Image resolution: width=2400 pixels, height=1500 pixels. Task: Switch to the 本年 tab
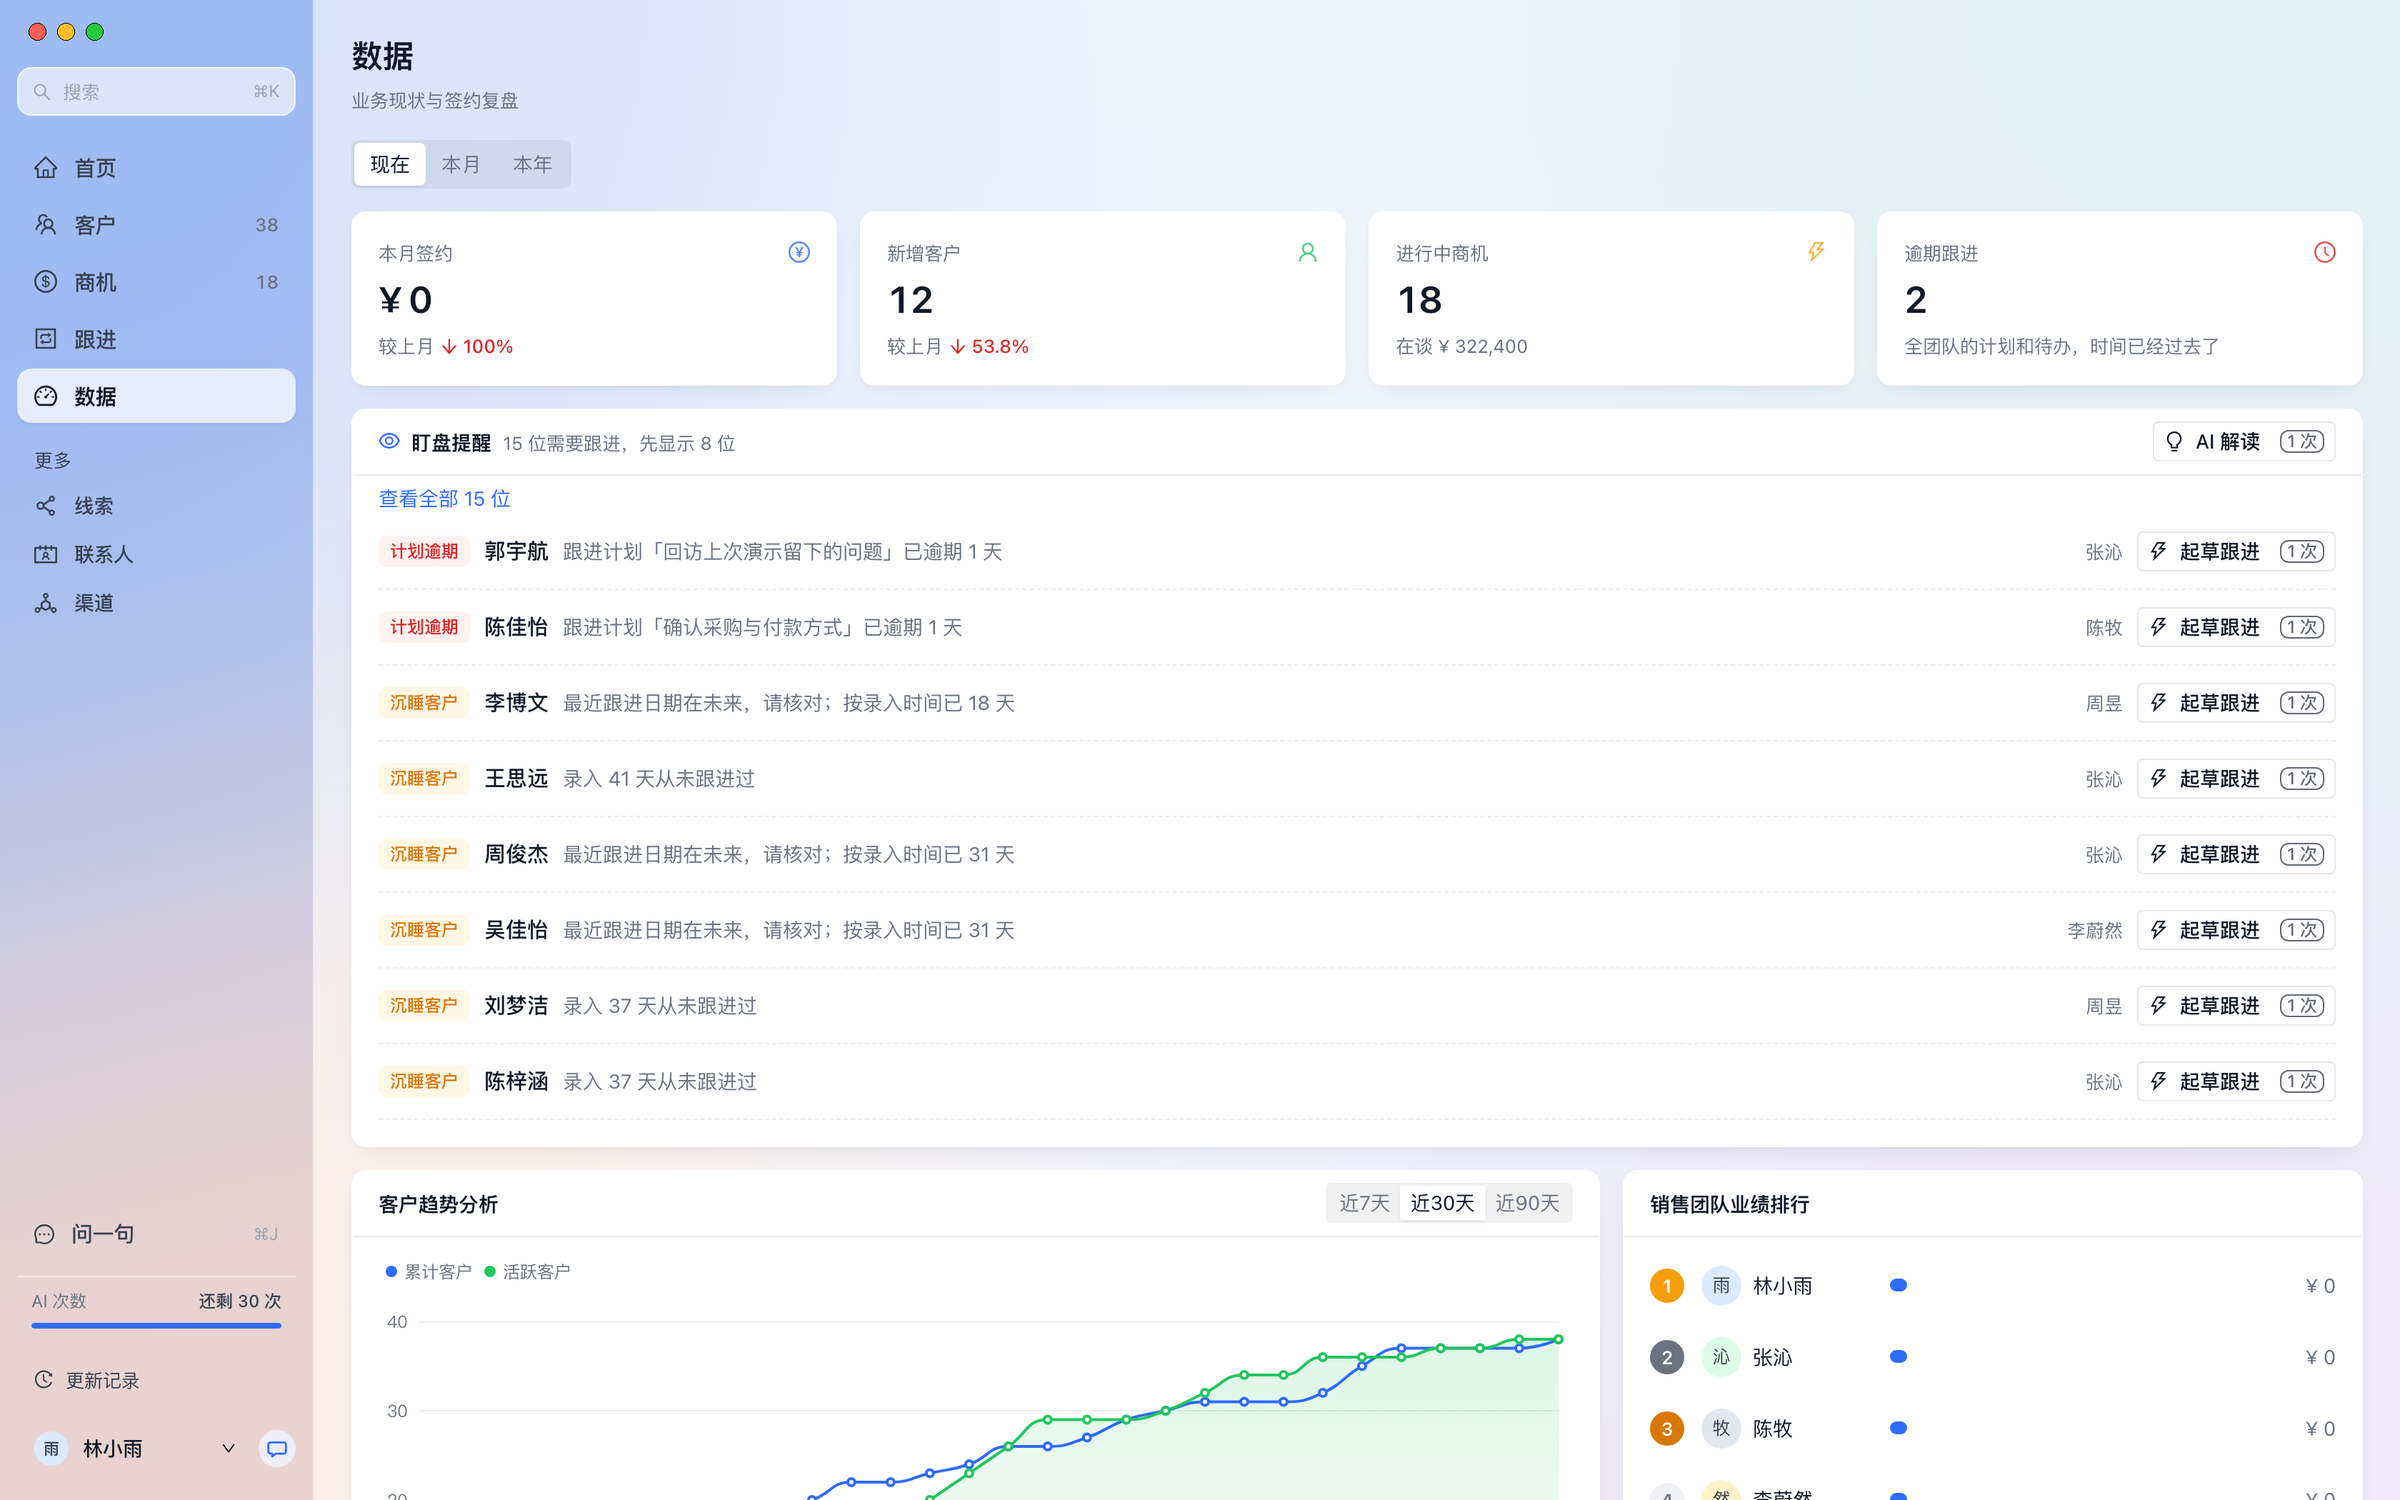[533, 164]
